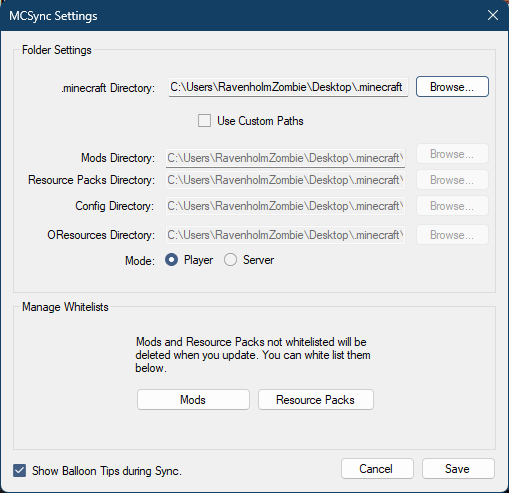Image resolution: width=509 pixels, height=493 pixels.
Task: Save the settings
Action: pos(458,469)
